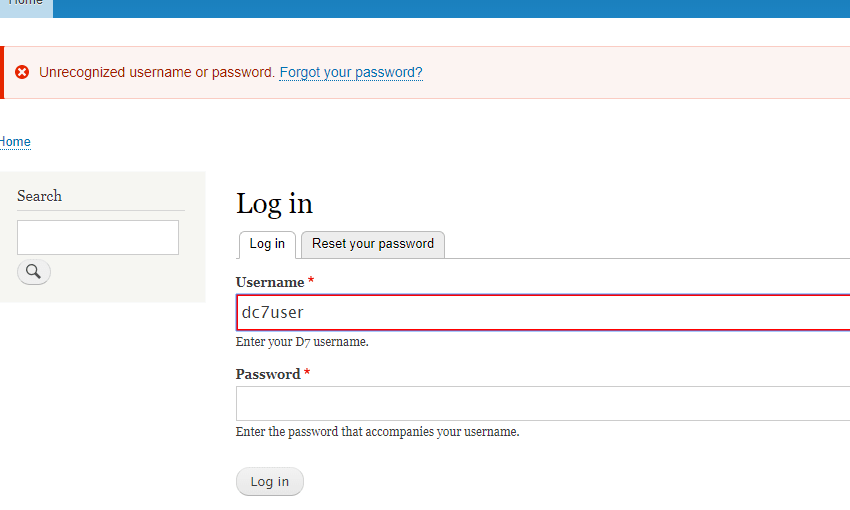The image size is (850, 510).
Task: Select the Home tab in top navigation
Action: point(26,8)
